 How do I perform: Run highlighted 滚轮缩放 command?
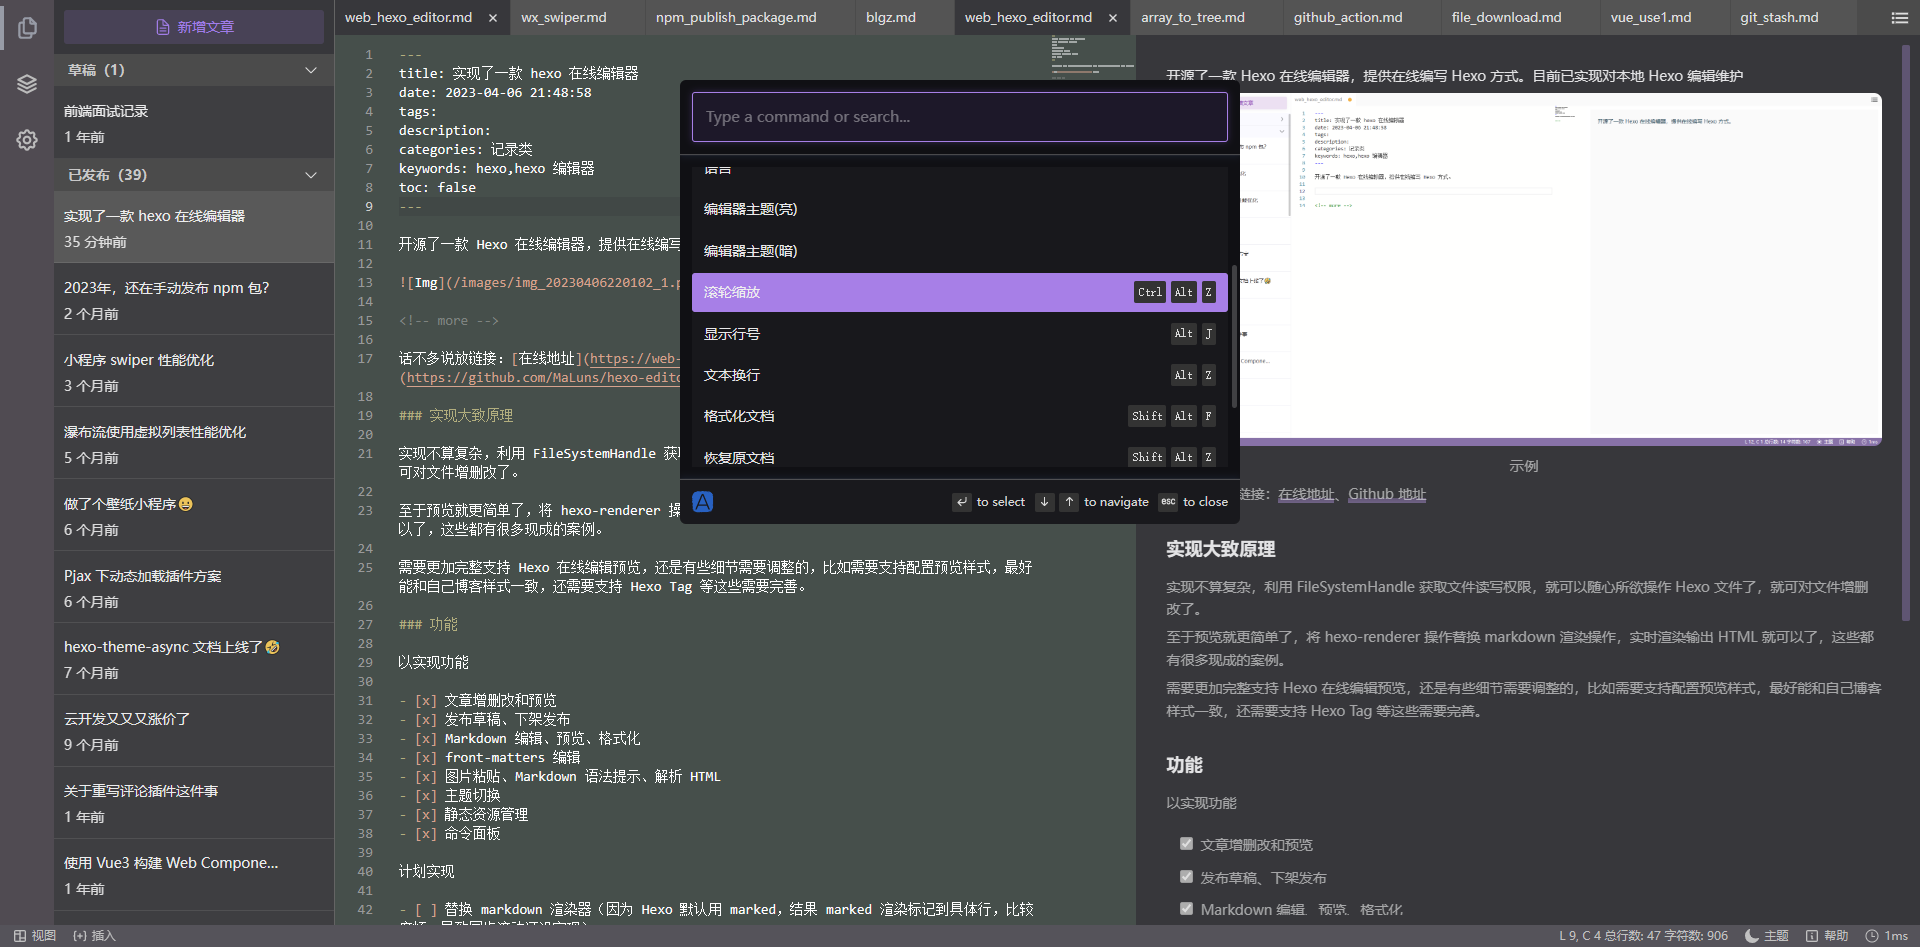(x=960, y=292)
